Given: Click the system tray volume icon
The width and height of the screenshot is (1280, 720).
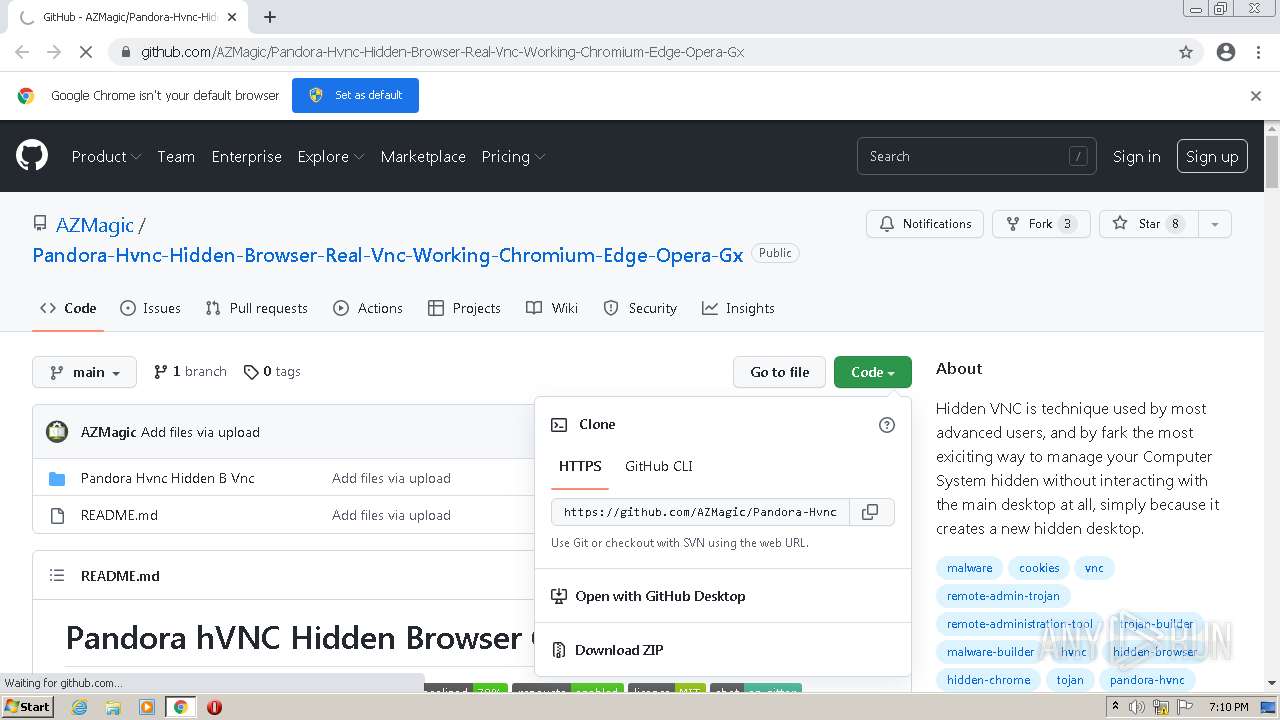Looking at the screenshot, I should click(1137, 707).
